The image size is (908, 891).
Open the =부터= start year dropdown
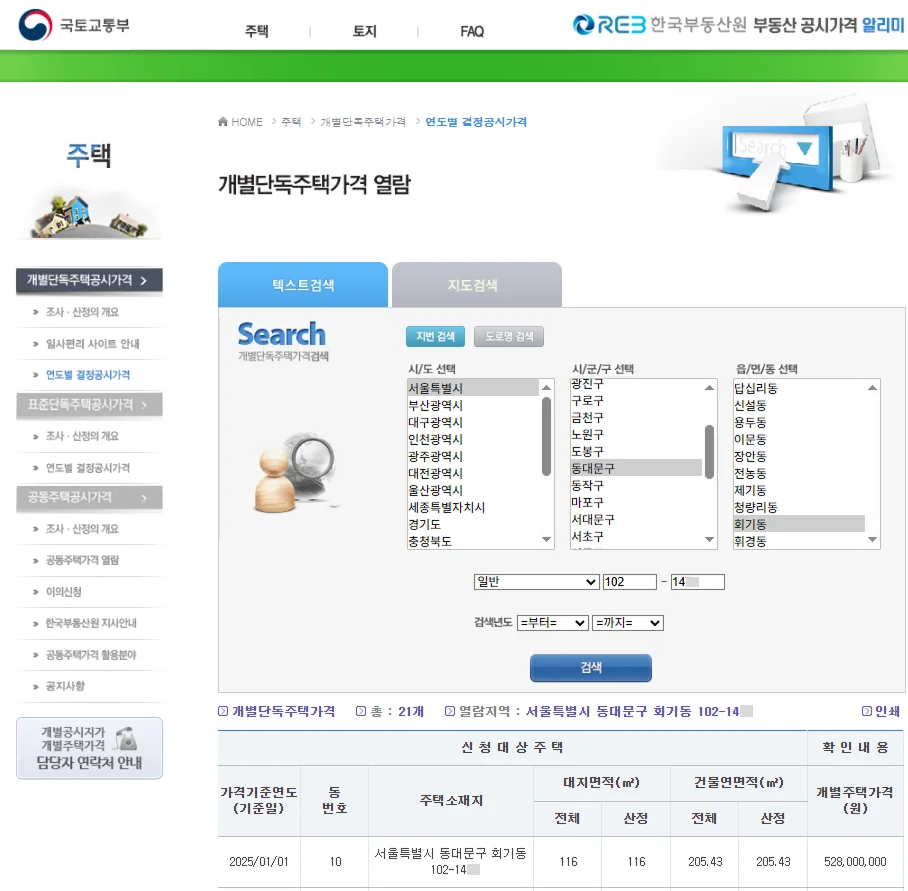[x=552, y=623]
